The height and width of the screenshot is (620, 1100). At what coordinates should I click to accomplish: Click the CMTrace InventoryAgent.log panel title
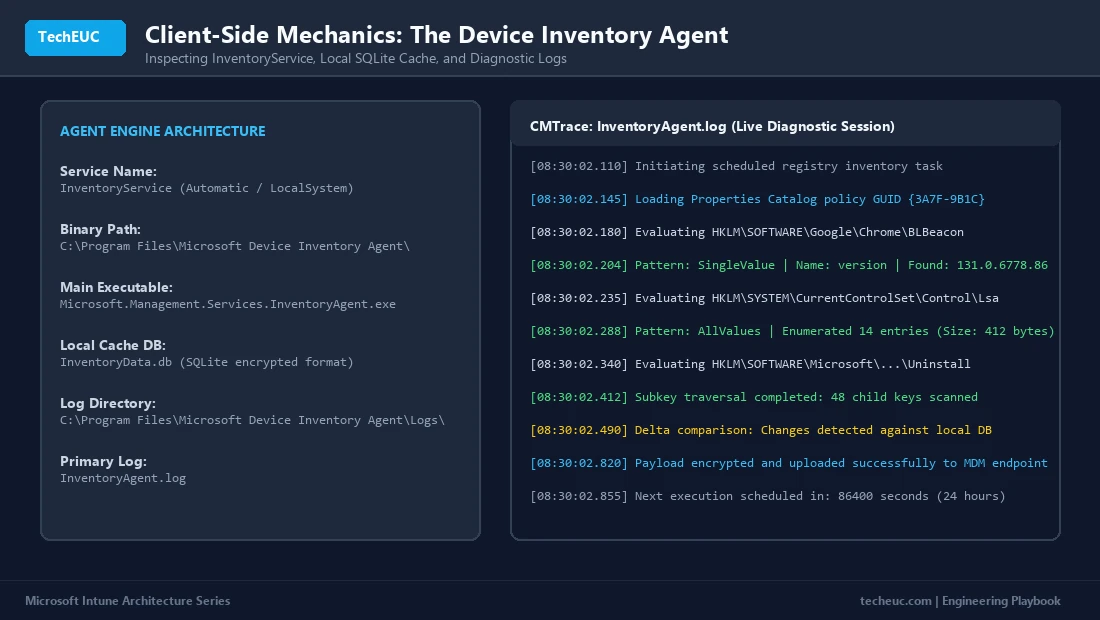click(x=712, y=126)
